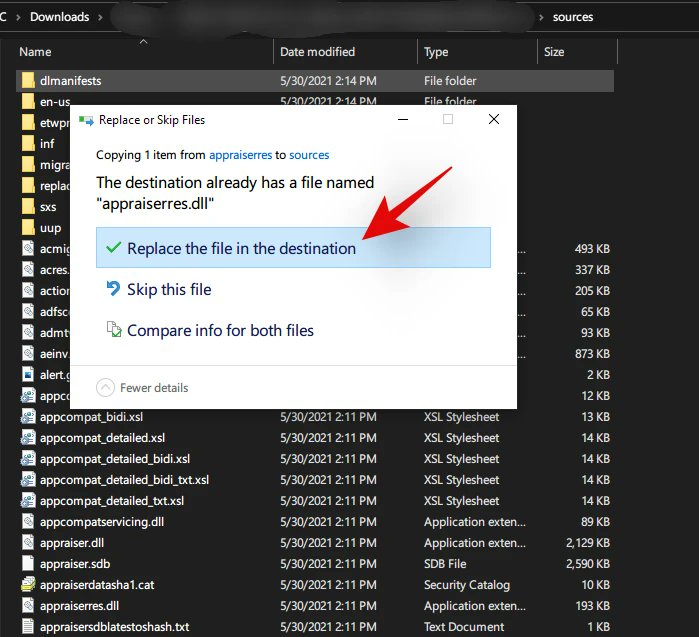Select appcompat_detailed_bidi_txt.xsl file name
Image resolution: width=699 pixels, height=637 pixels.
click(124, 480)
